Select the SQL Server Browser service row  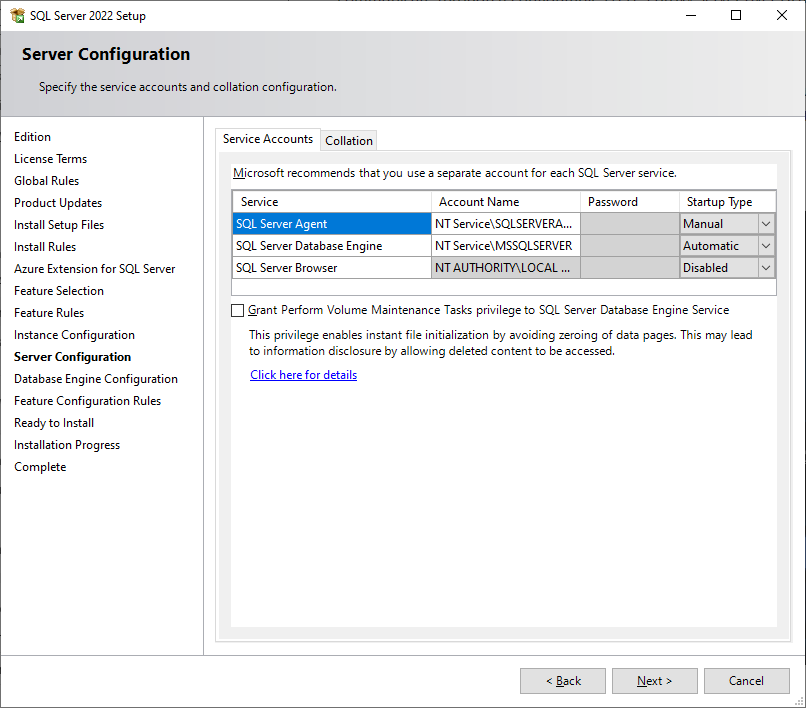[331, 268]
